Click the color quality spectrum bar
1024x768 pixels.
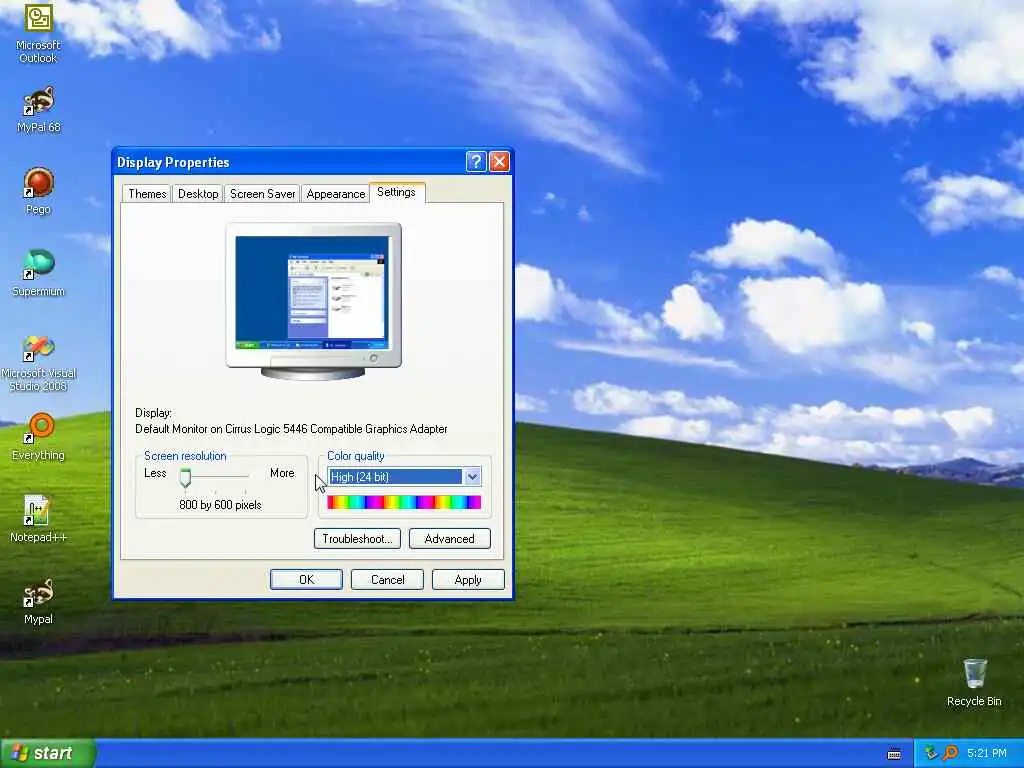point(404,502)
